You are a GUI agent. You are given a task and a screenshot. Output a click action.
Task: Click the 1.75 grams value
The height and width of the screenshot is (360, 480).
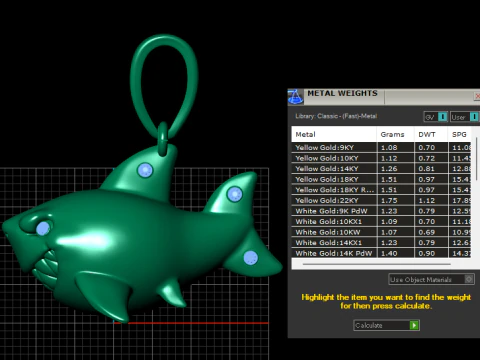point(389,200)
